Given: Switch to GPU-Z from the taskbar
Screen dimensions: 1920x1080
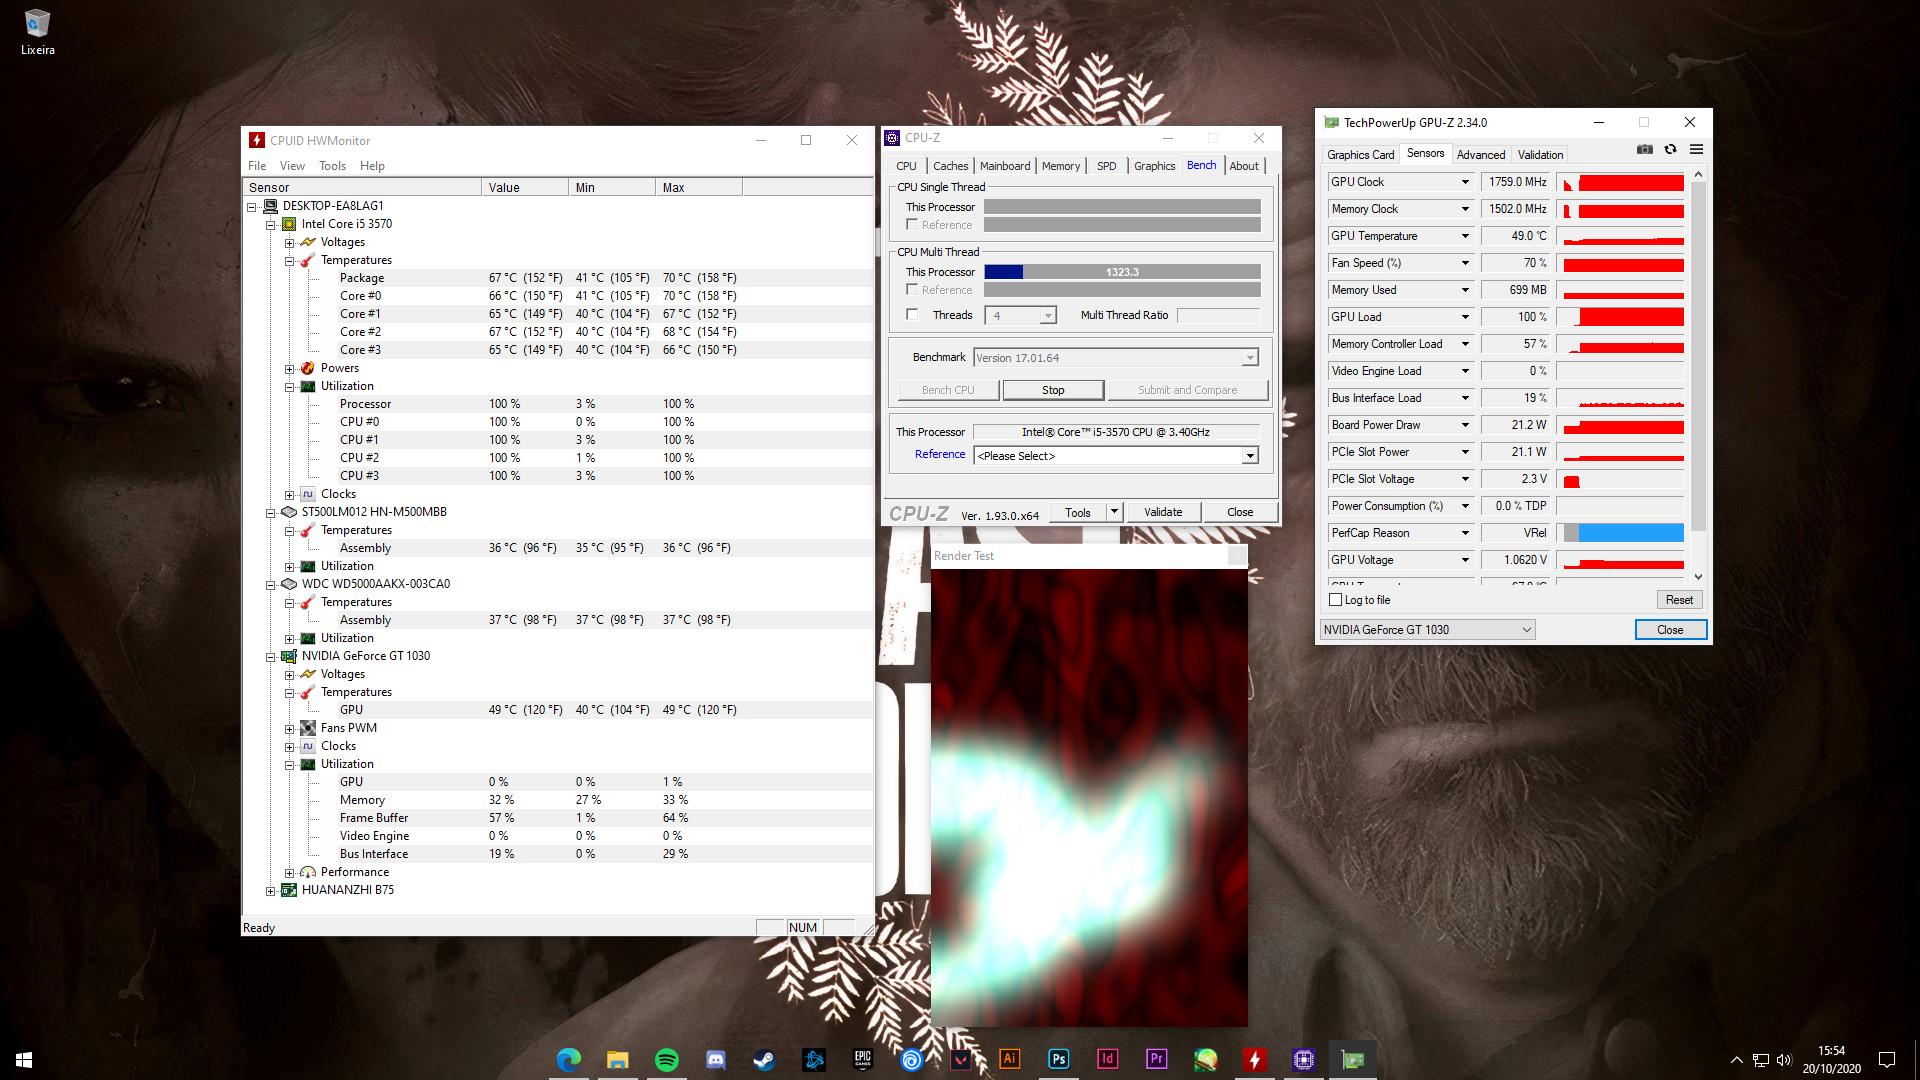Looking at the screenshot, I should pos(1352,1059).
